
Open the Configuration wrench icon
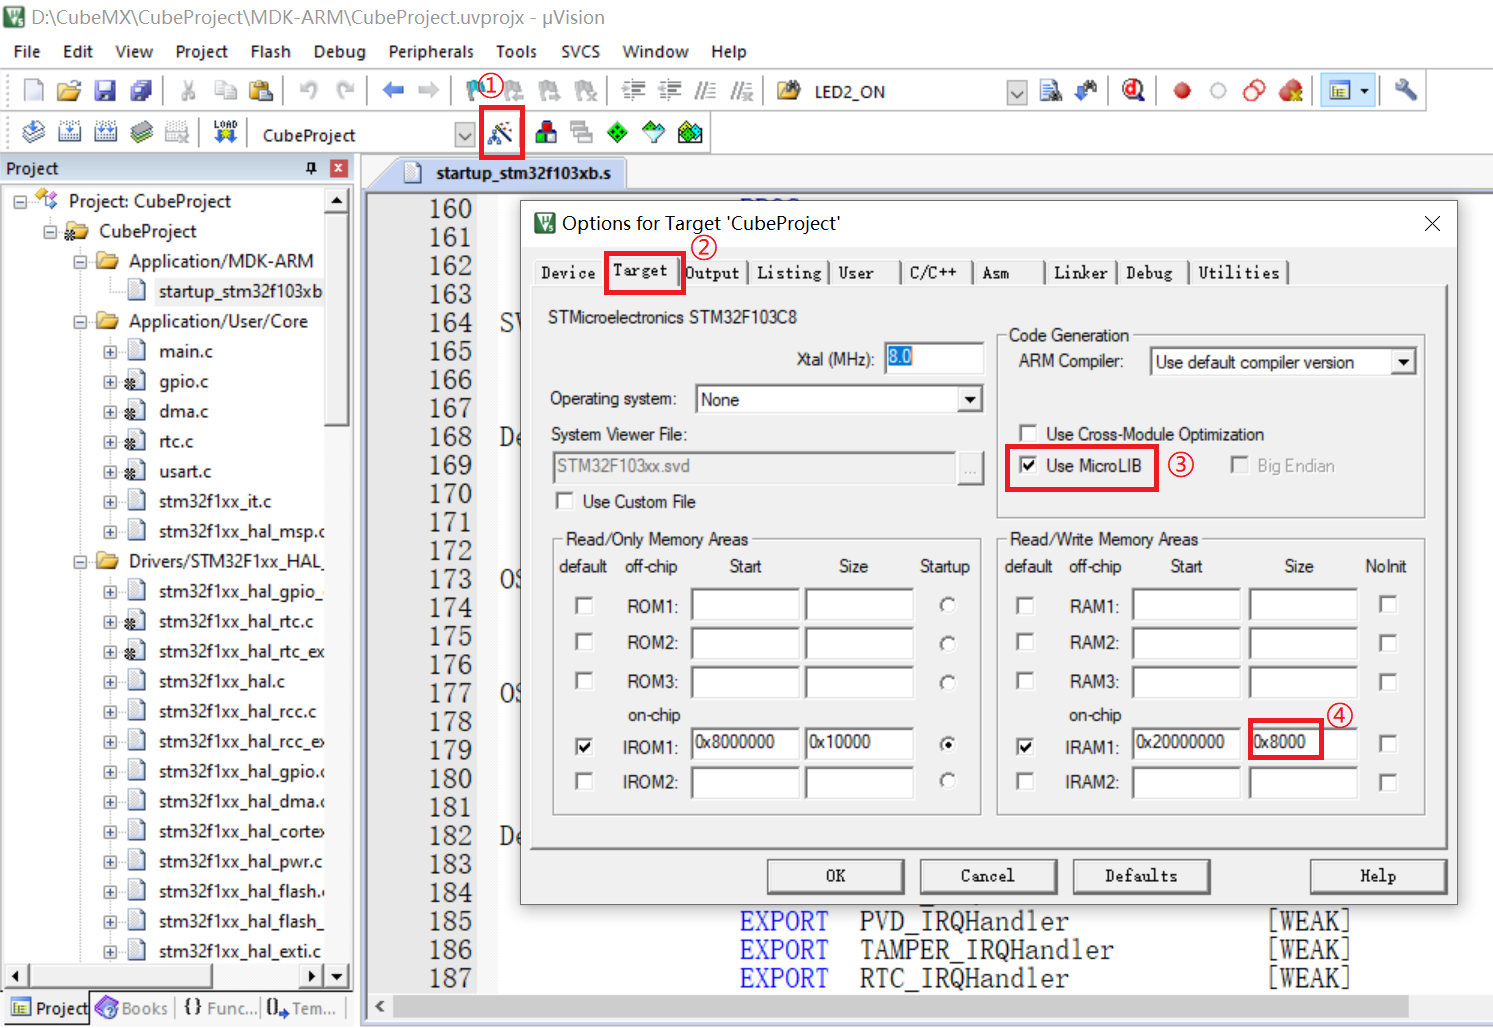pyautogui.click(x=1405, y=90)
